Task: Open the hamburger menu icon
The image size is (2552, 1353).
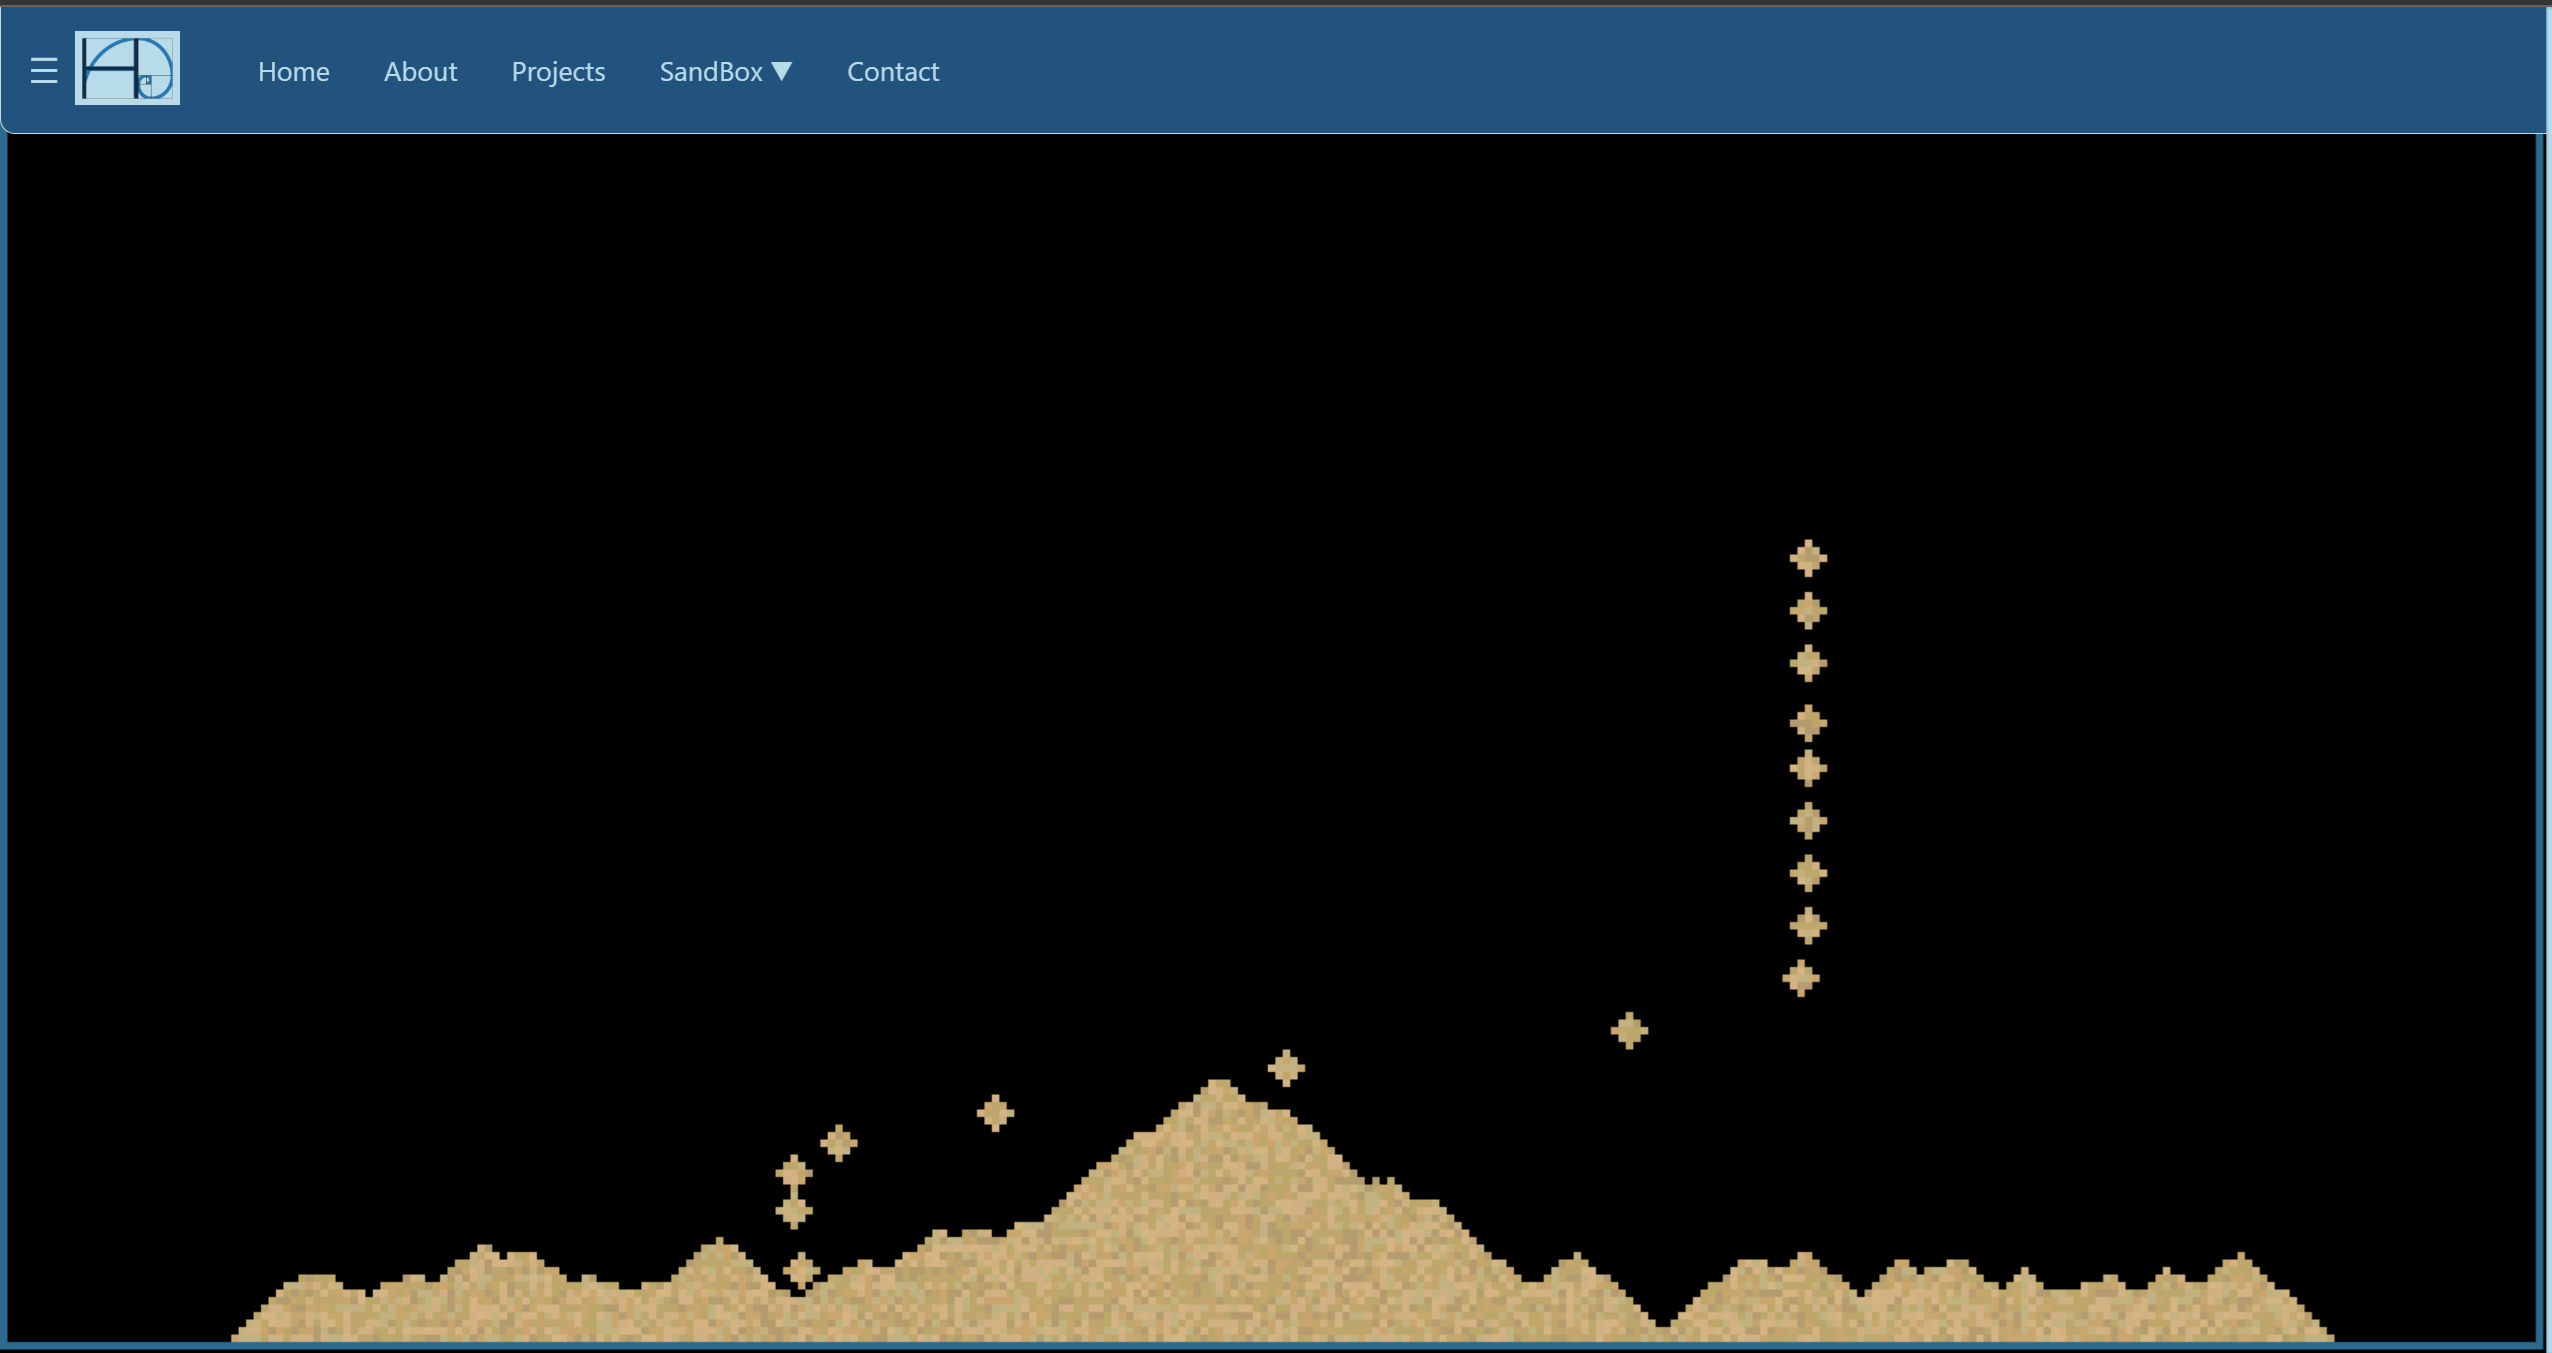Action: [43, 71]
